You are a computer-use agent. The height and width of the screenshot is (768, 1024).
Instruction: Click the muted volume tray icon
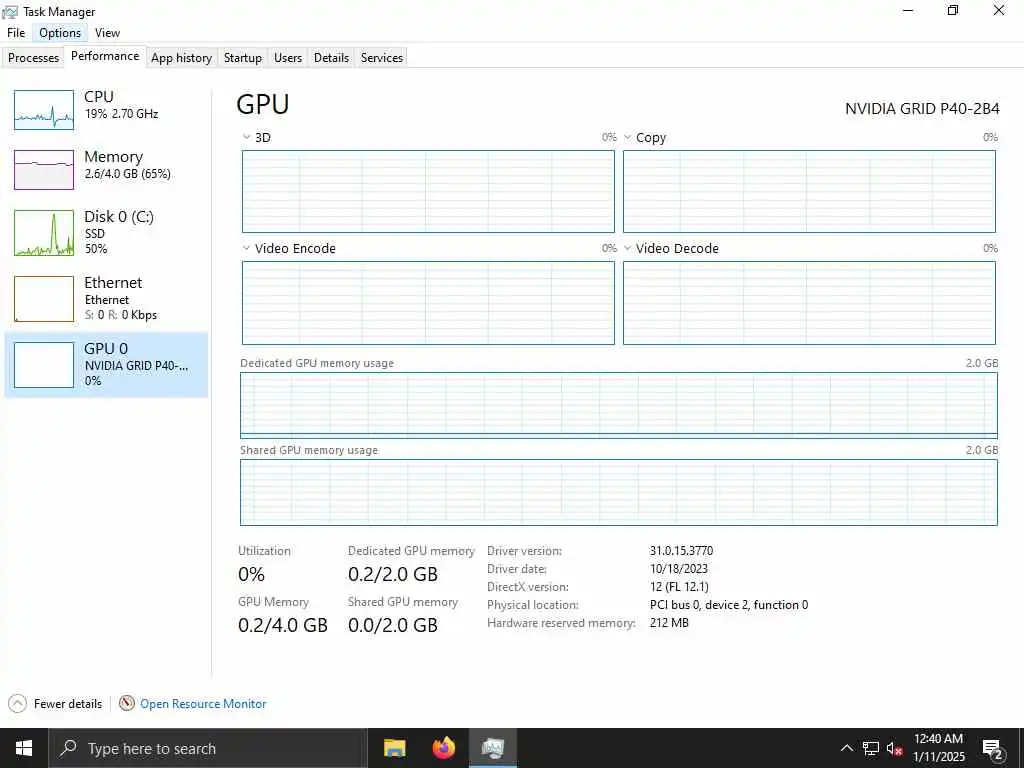coord(895,748)
